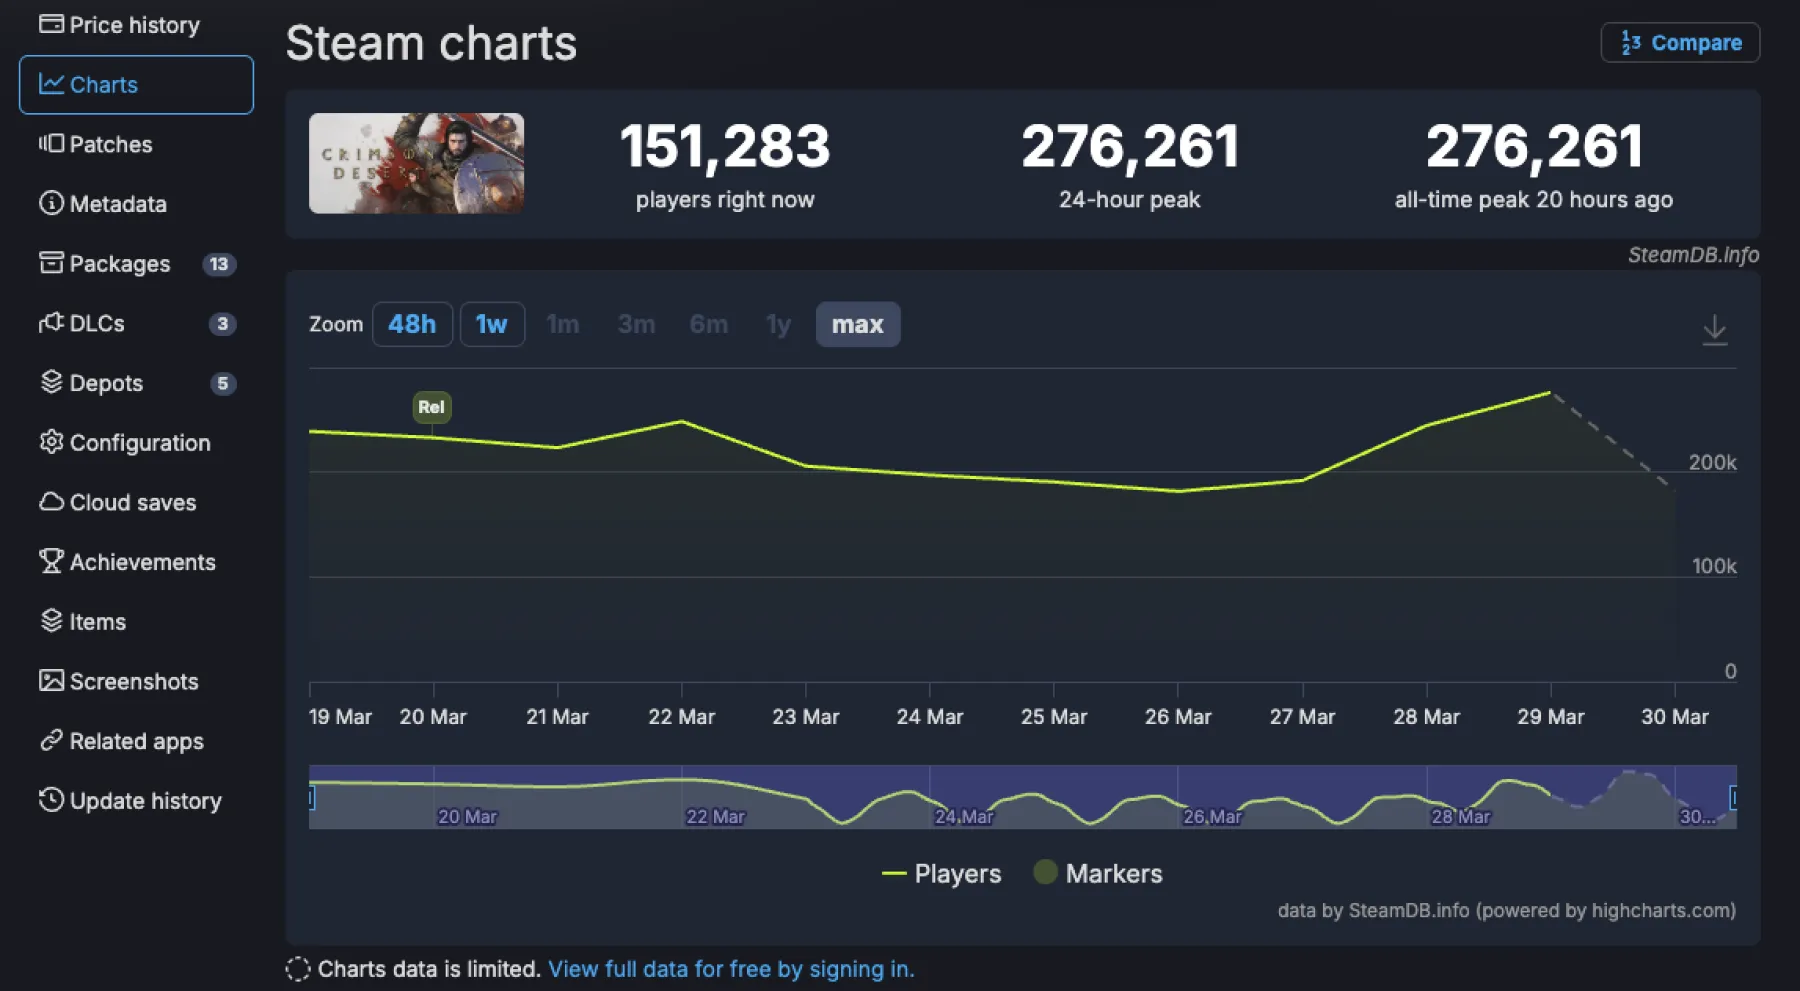Viewport: 1800px width, 991px height.
Task: Click the Charts line-graph icon
Action: [51, 84]
